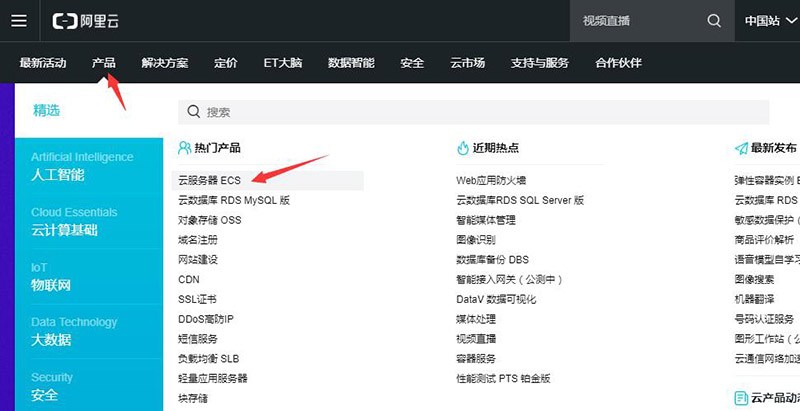Select Security 安全 category in sidebar

(89, 386)
